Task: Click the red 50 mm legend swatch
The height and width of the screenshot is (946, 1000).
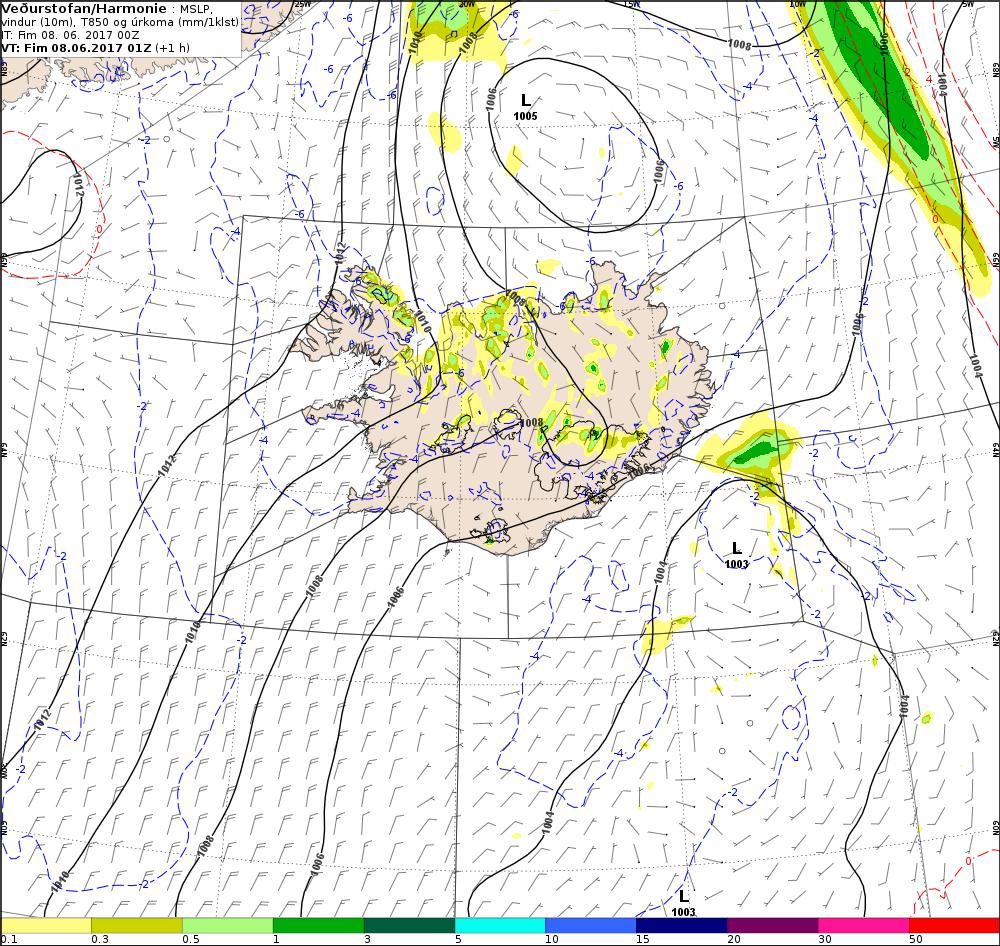Action: click(954, 925)
